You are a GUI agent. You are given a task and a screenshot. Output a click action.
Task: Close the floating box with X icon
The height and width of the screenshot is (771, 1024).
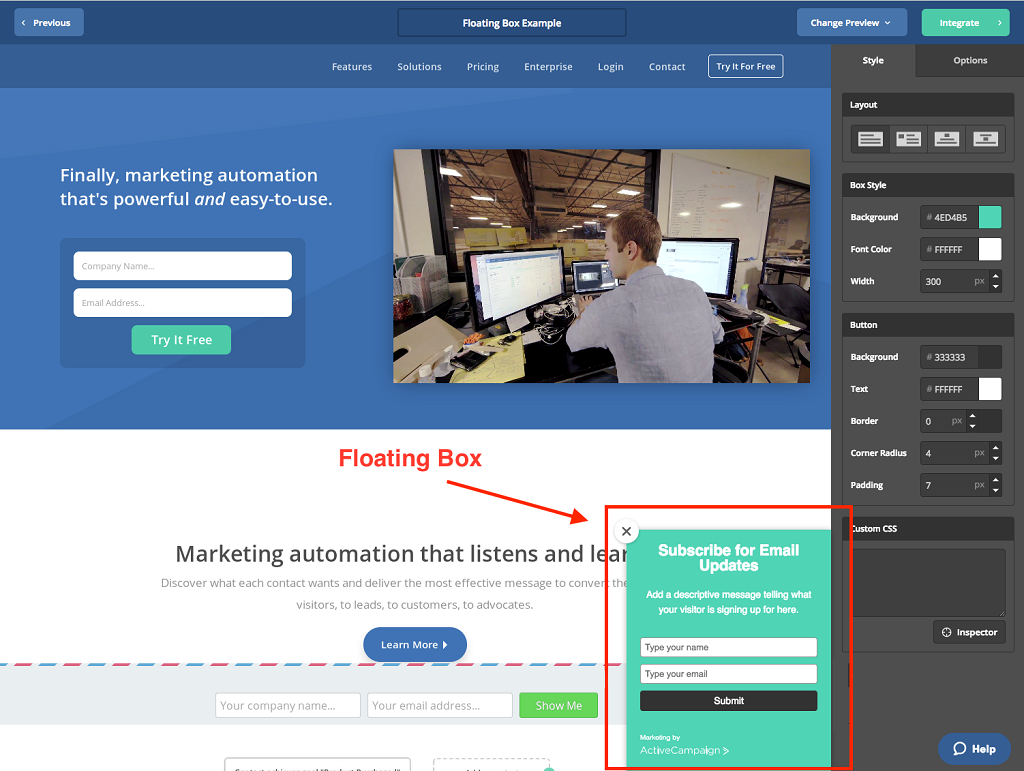(626, 532)
